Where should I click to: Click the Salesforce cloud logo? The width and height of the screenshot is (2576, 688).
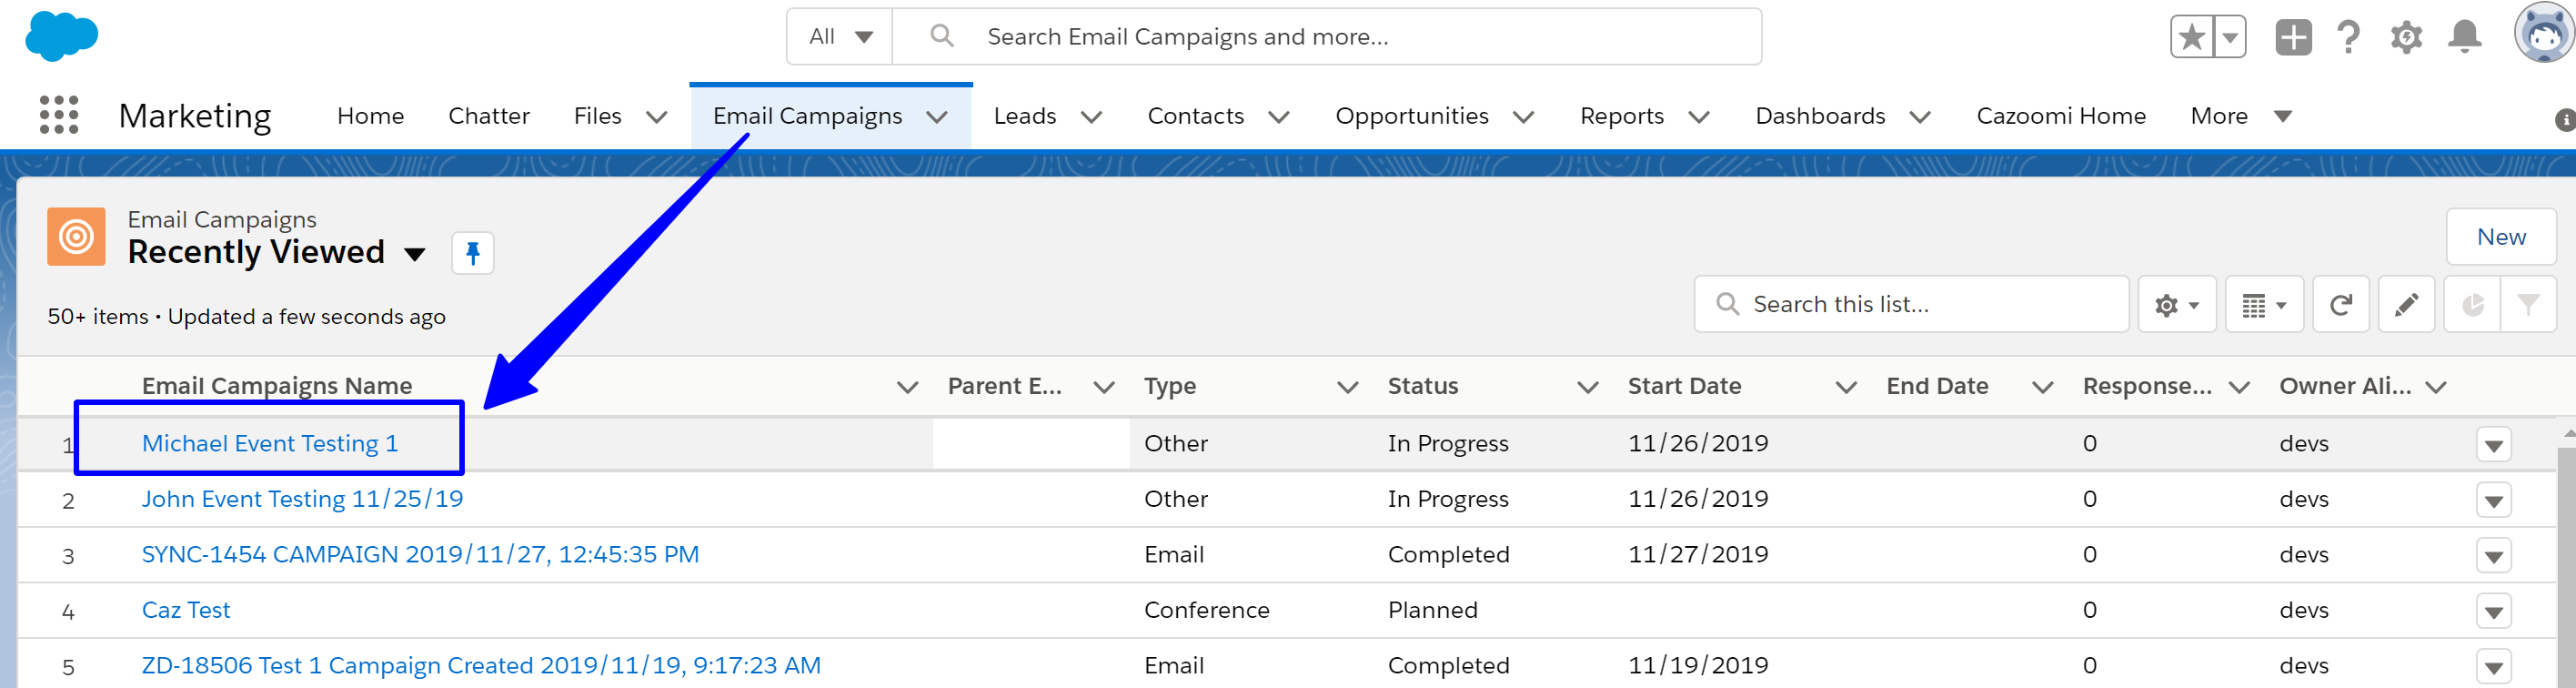point(61,37)
